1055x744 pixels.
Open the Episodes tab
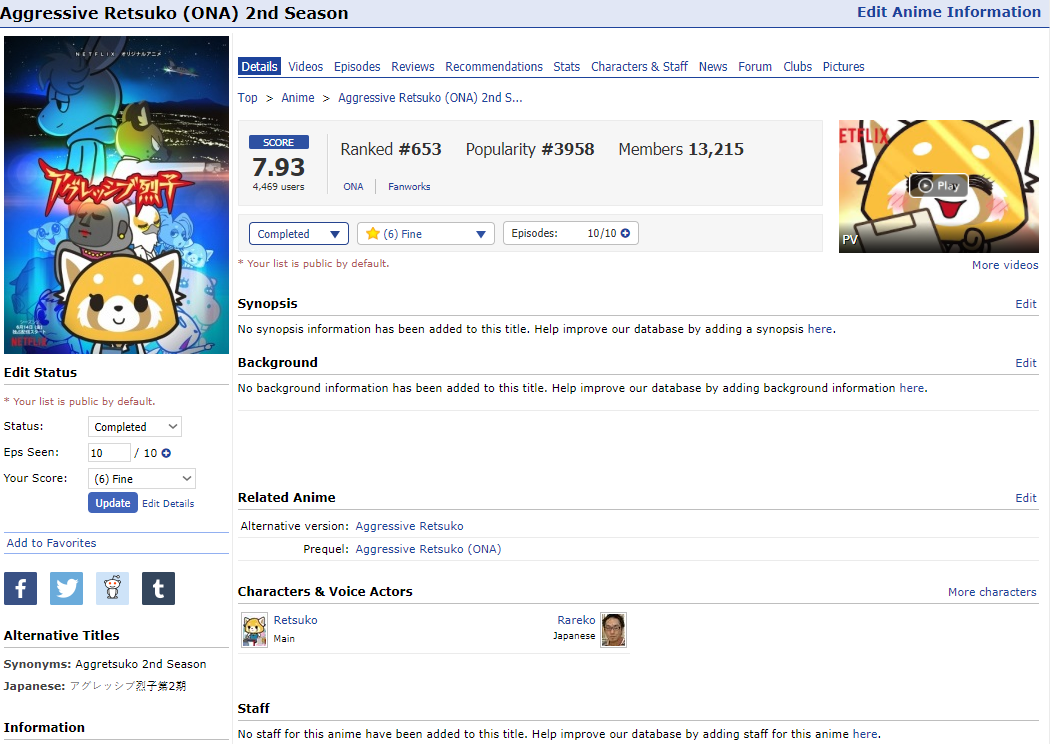tap(357, 67)
